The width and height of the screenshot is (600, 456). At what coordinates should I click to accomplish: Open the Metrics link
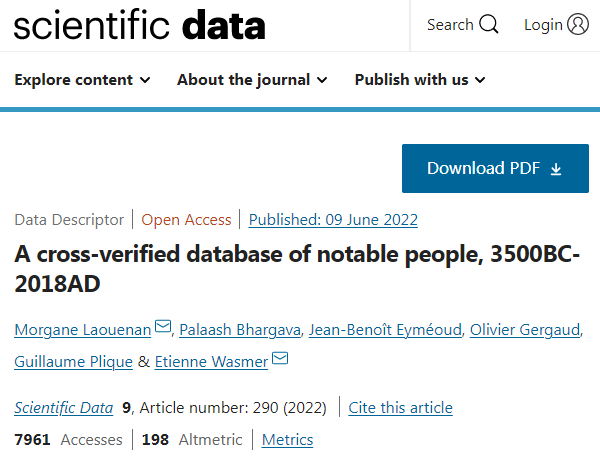tap(287, 439)
